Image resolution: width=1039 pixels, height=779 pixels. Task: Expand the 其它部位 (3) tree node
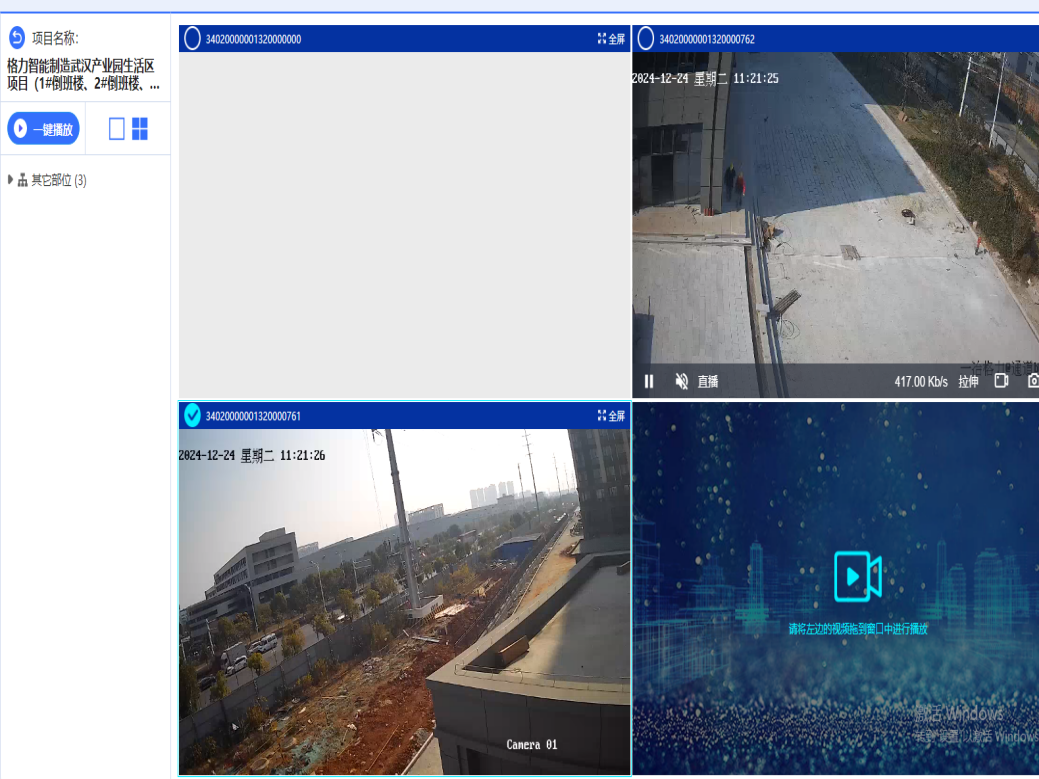(x=11, y=180)
